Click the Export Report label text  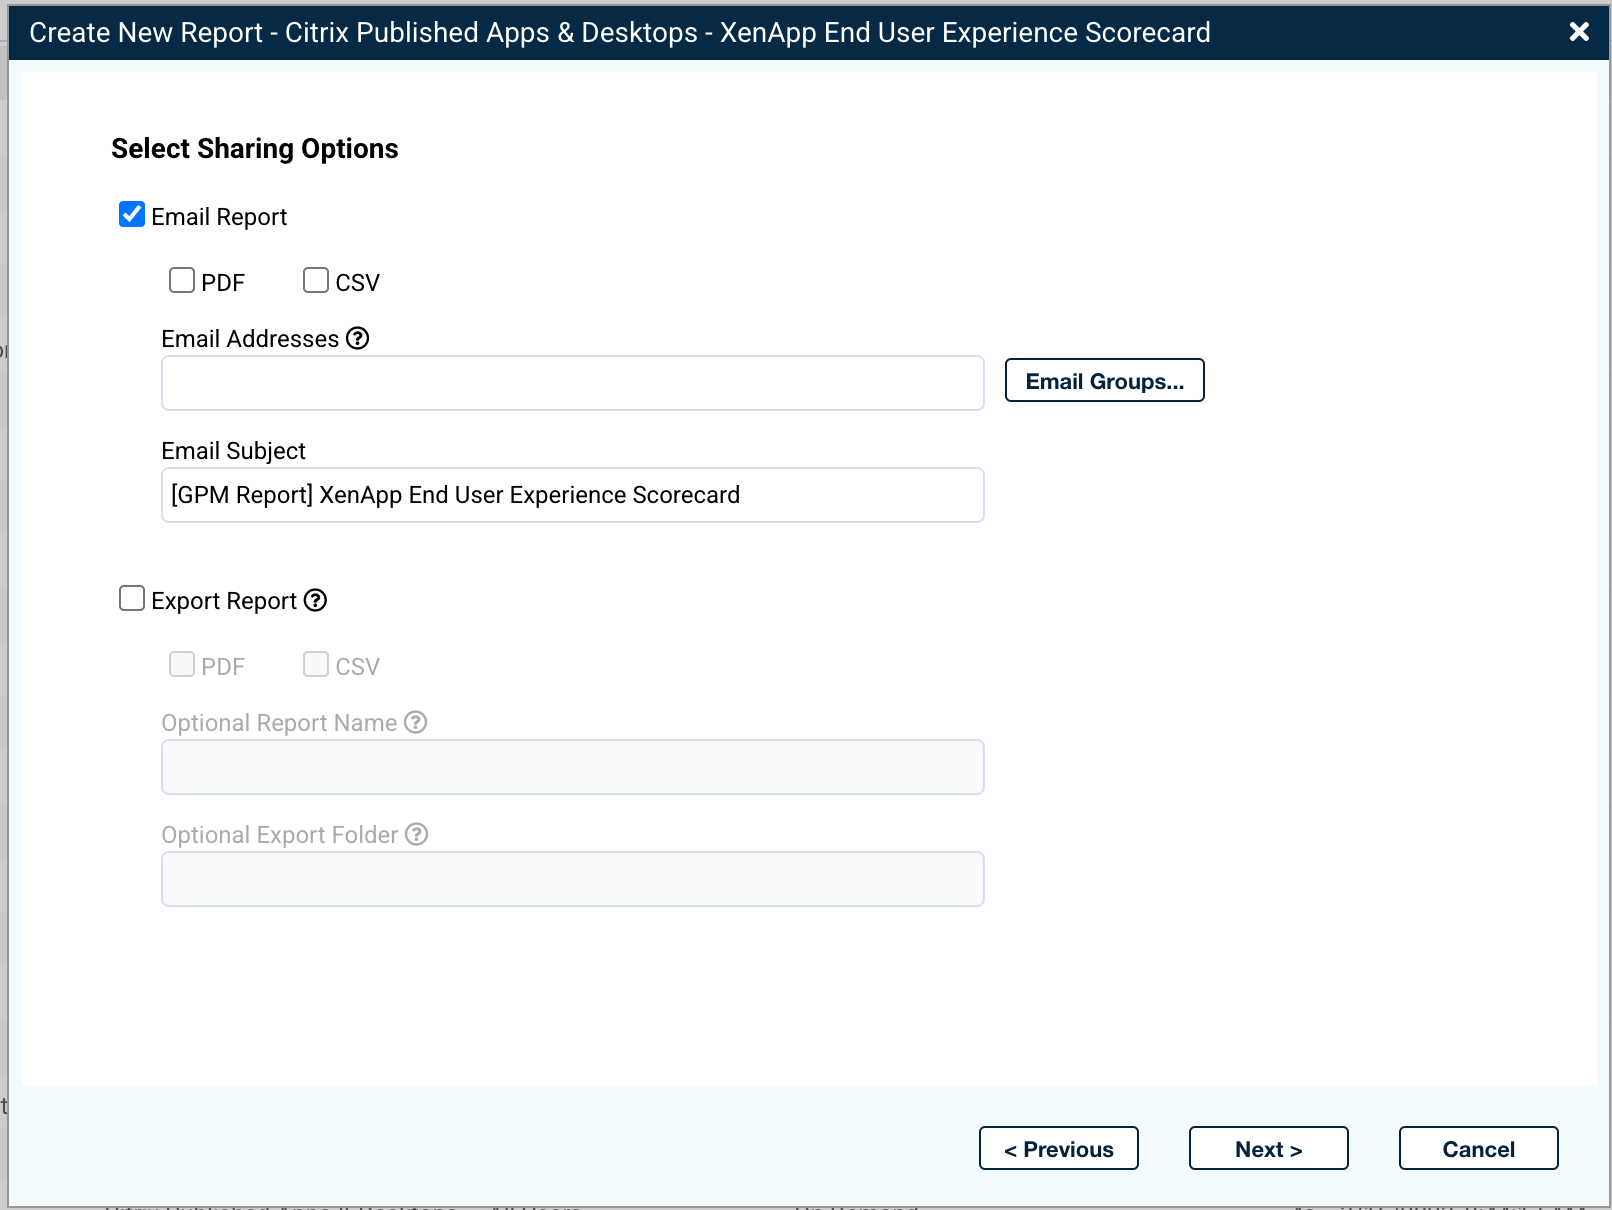(x=224, y=601)
